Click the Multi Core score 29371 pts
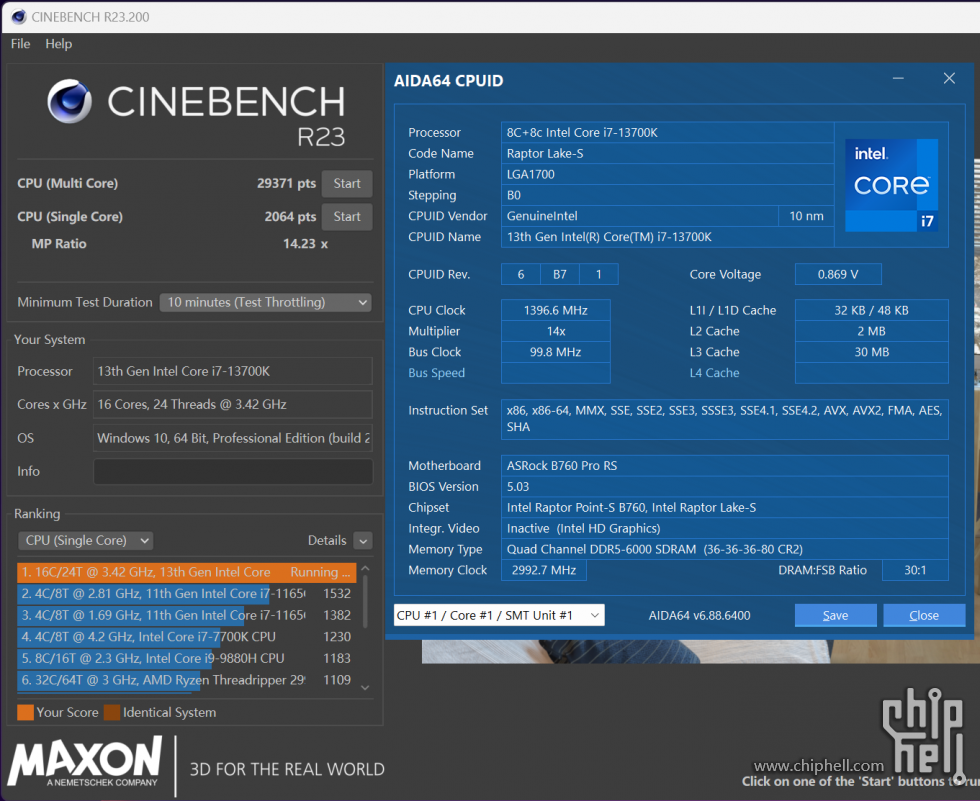The width and height of the screenshot is (980, 801). coord(286,184)
